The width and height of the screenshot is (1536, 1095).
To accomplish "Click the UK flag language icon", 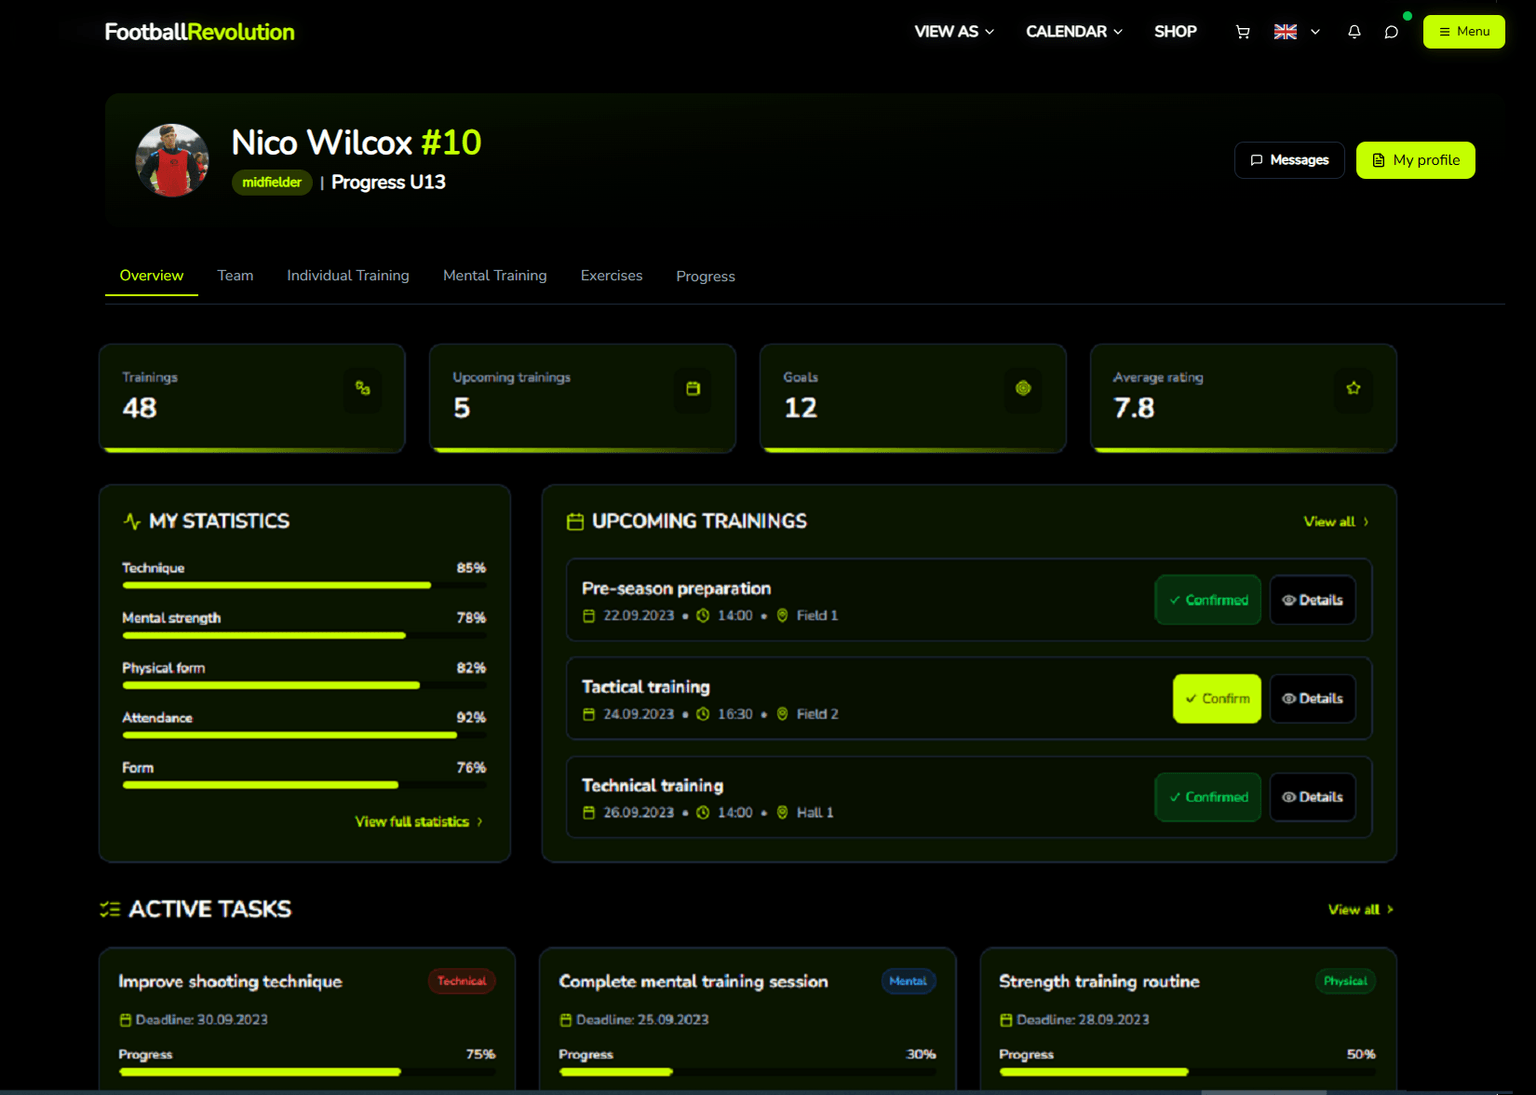I will 1285,32.
